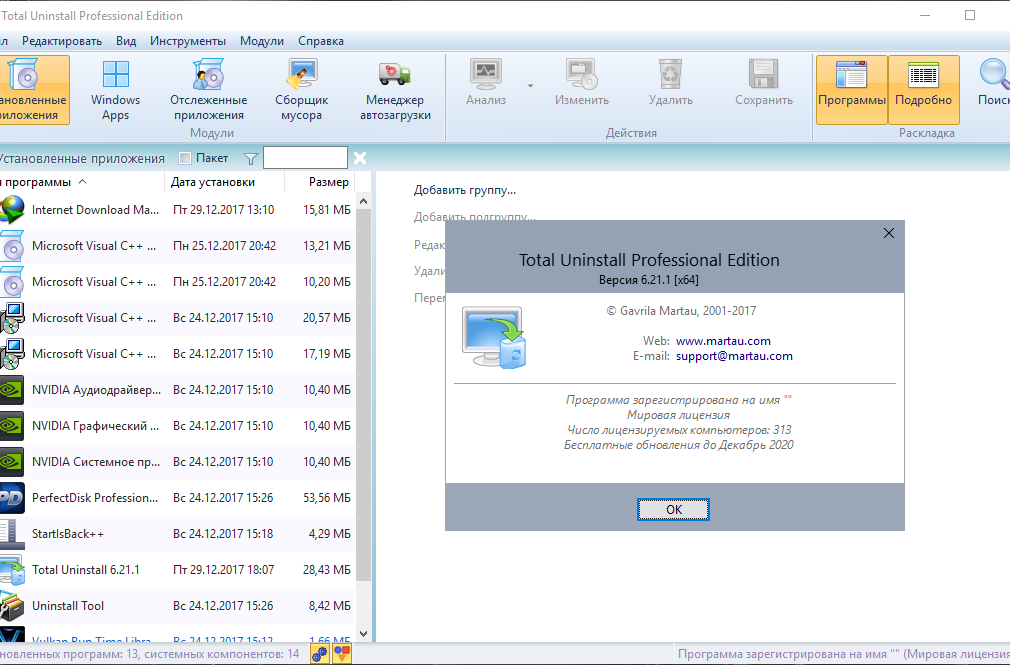Image resolution: width=1010 pixels, height=665 pixels.
Task: Open www.martau.com website link
Action: click(723, 341)
